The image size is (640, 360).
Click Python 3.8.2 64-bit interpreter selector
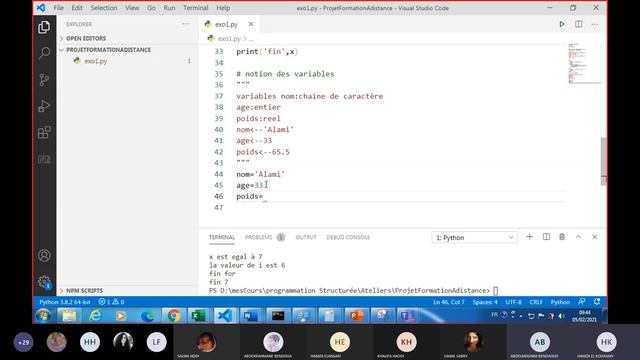65,302
